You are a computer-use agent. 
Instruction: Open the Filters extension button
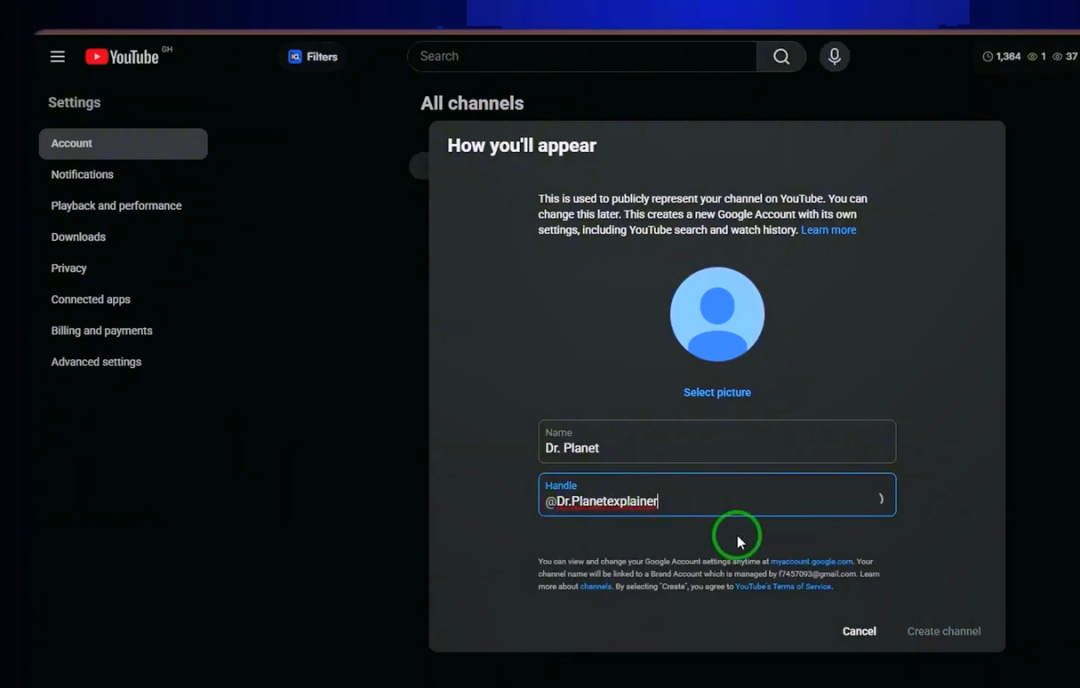click(x=313, y=56)
